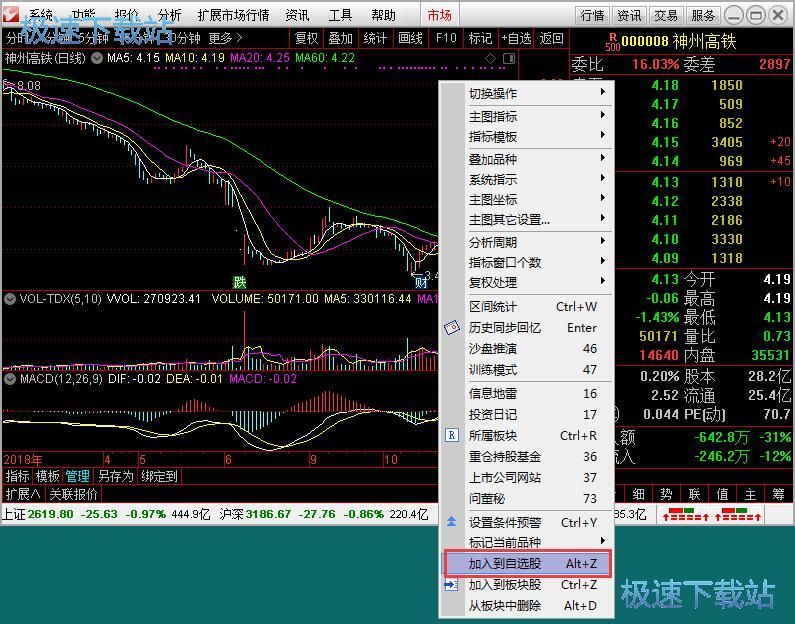Click the 设置条件预警 arrow icon

[452, 522]
